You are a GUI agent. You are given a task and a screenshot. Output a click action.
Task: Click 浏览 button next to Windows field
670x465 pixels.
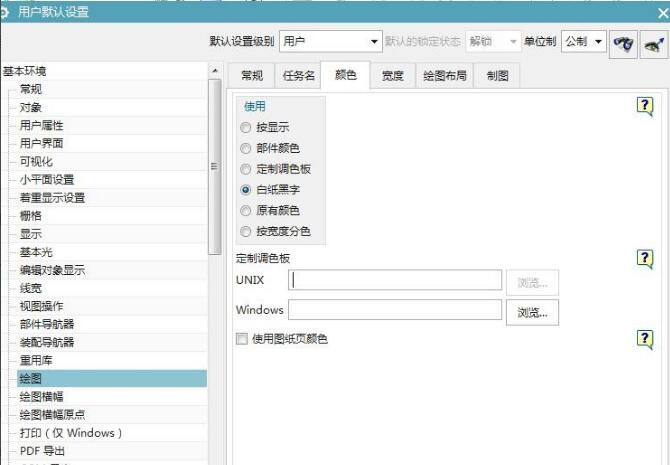point(532,312)
